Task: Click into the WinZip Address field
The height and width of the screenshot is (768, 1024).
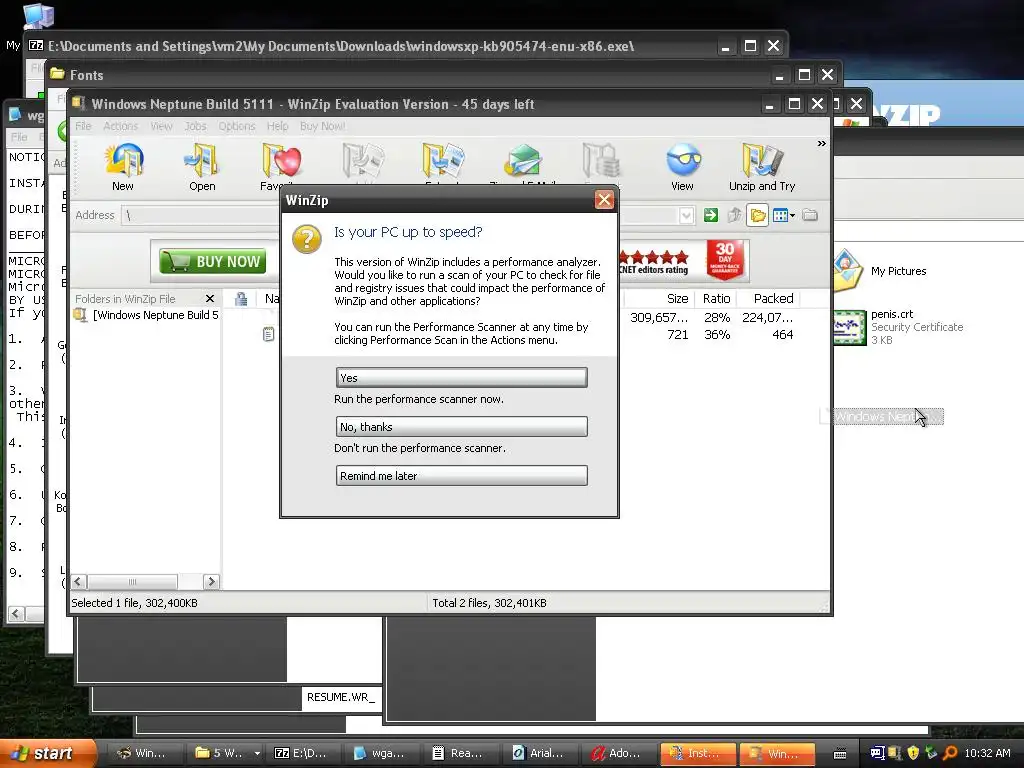Action: click(398, 215)
